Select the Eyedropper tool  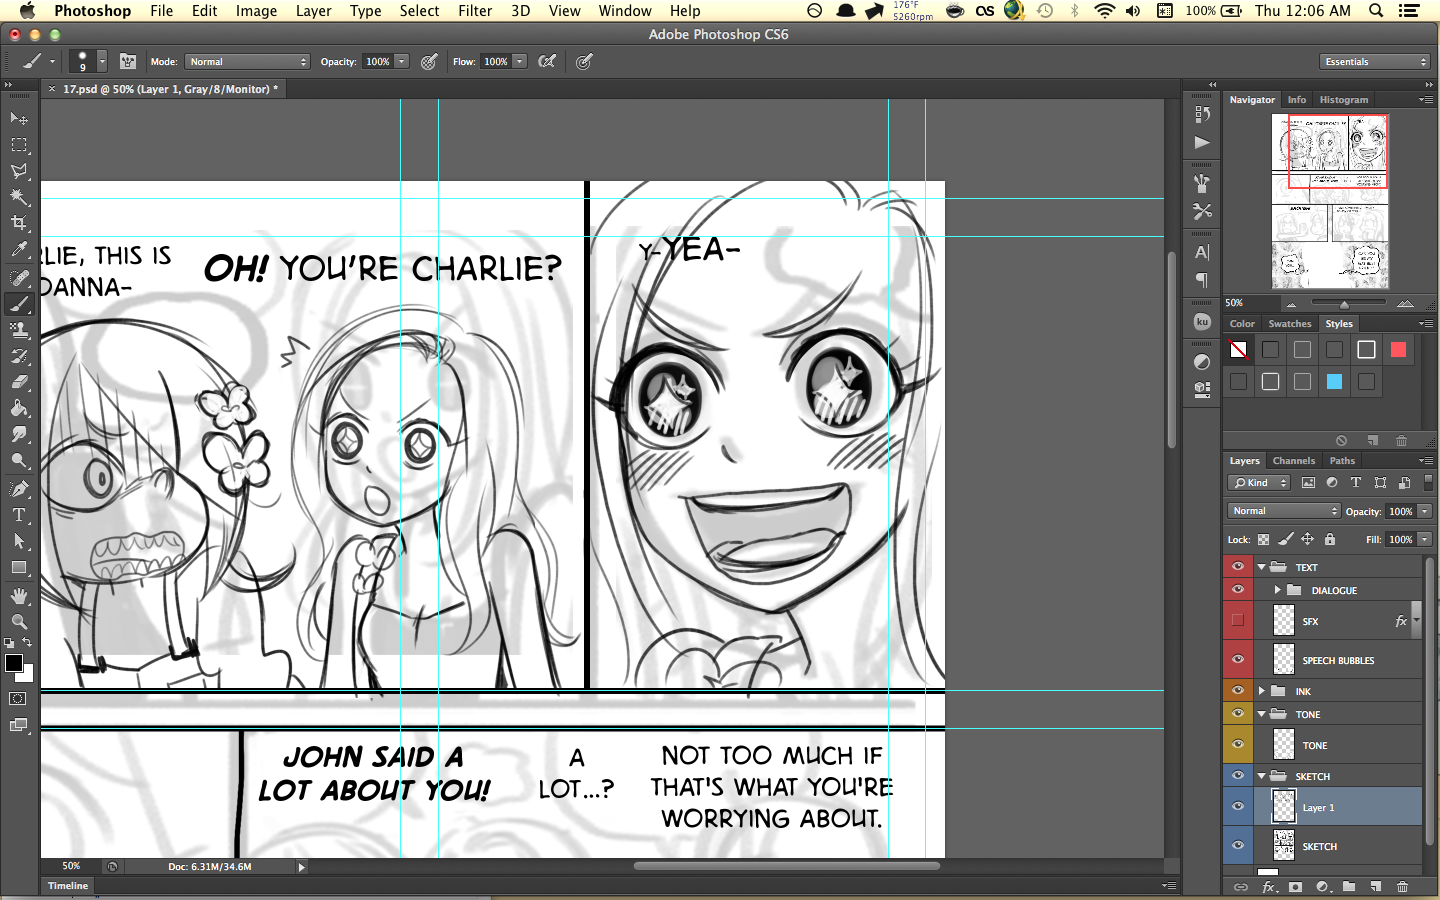(x=19, y=250)
